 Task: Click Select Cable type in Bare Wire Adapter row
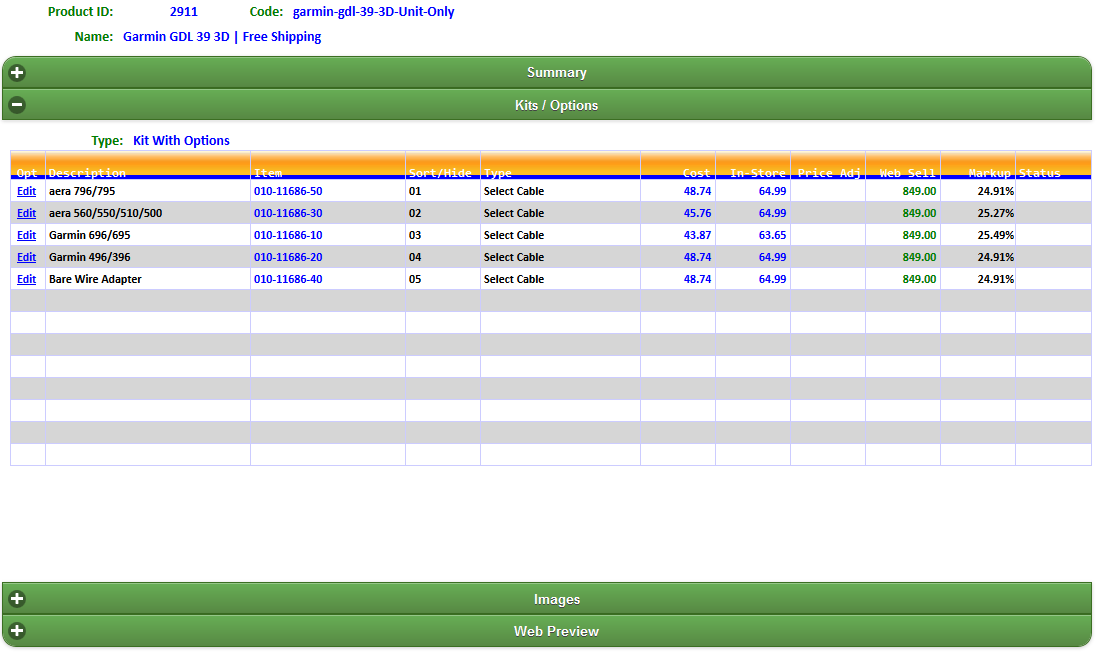coord(514,279)
